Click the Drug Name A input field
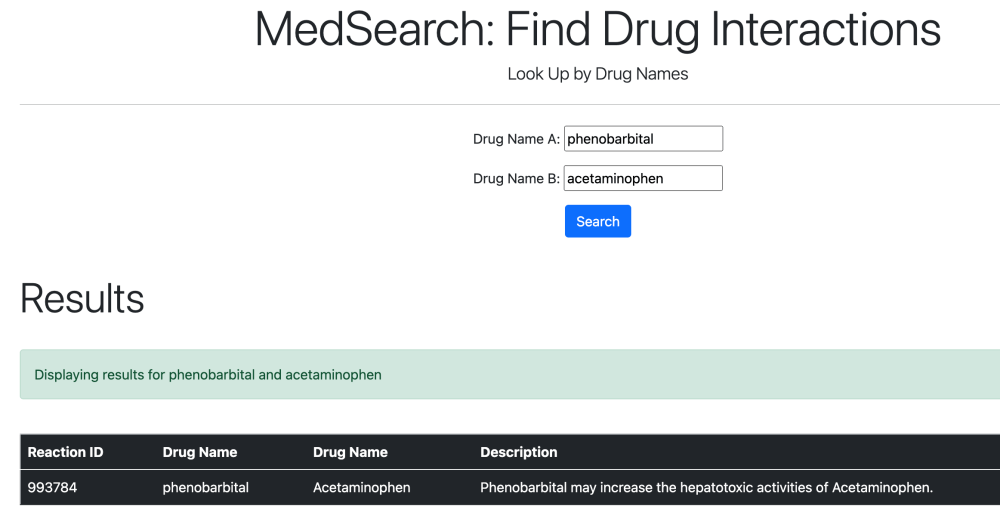Screen dimensions: 1000x506 (643, 139)
